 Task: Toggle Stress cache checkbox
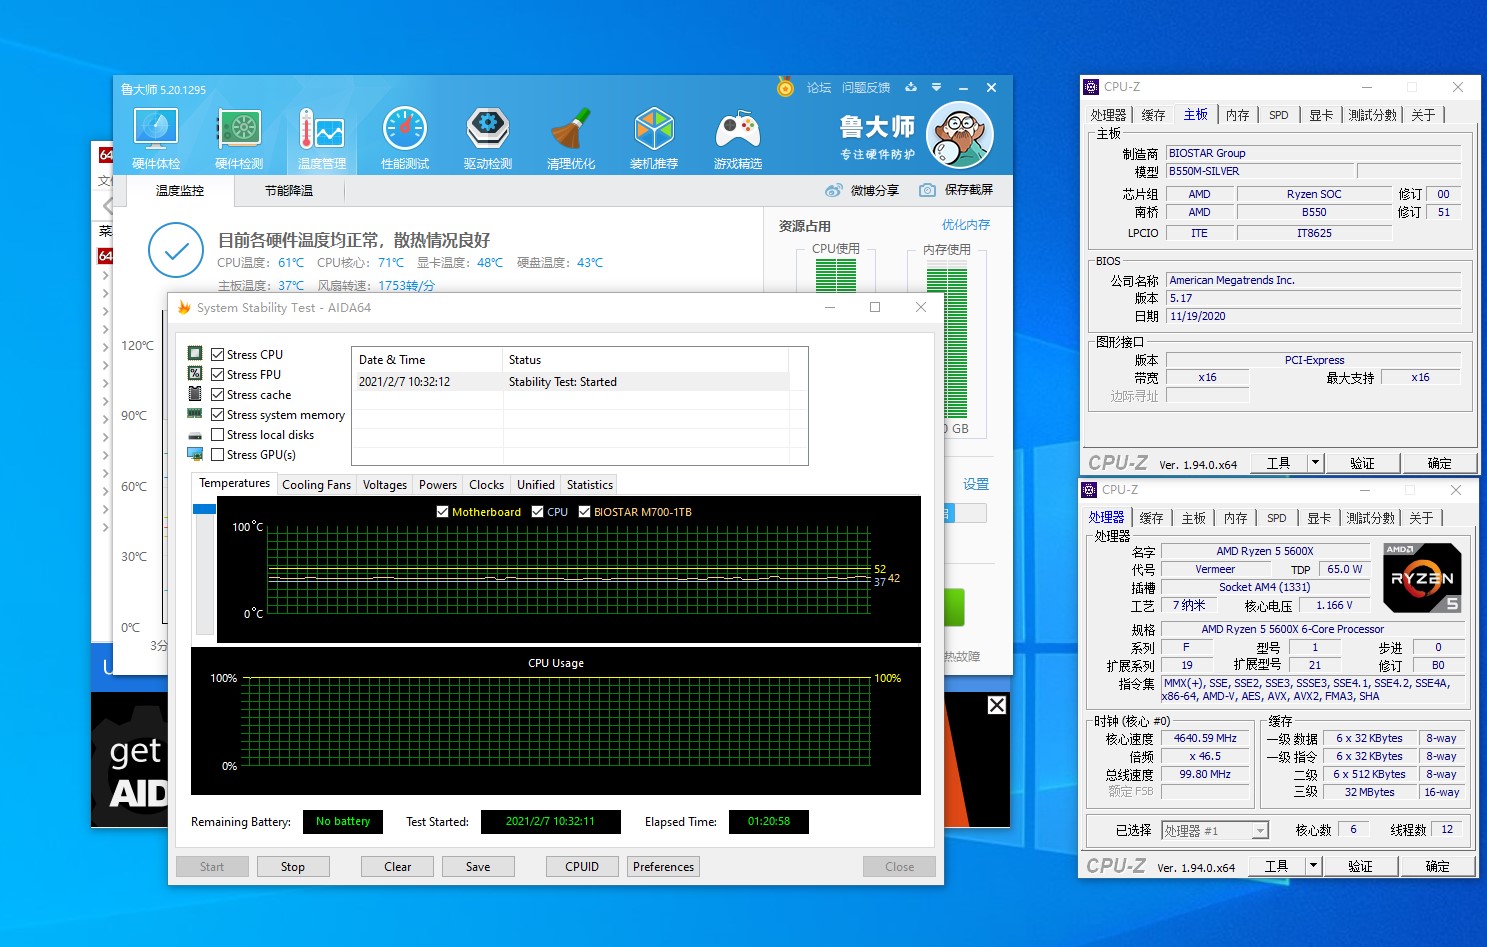[217, 394]
